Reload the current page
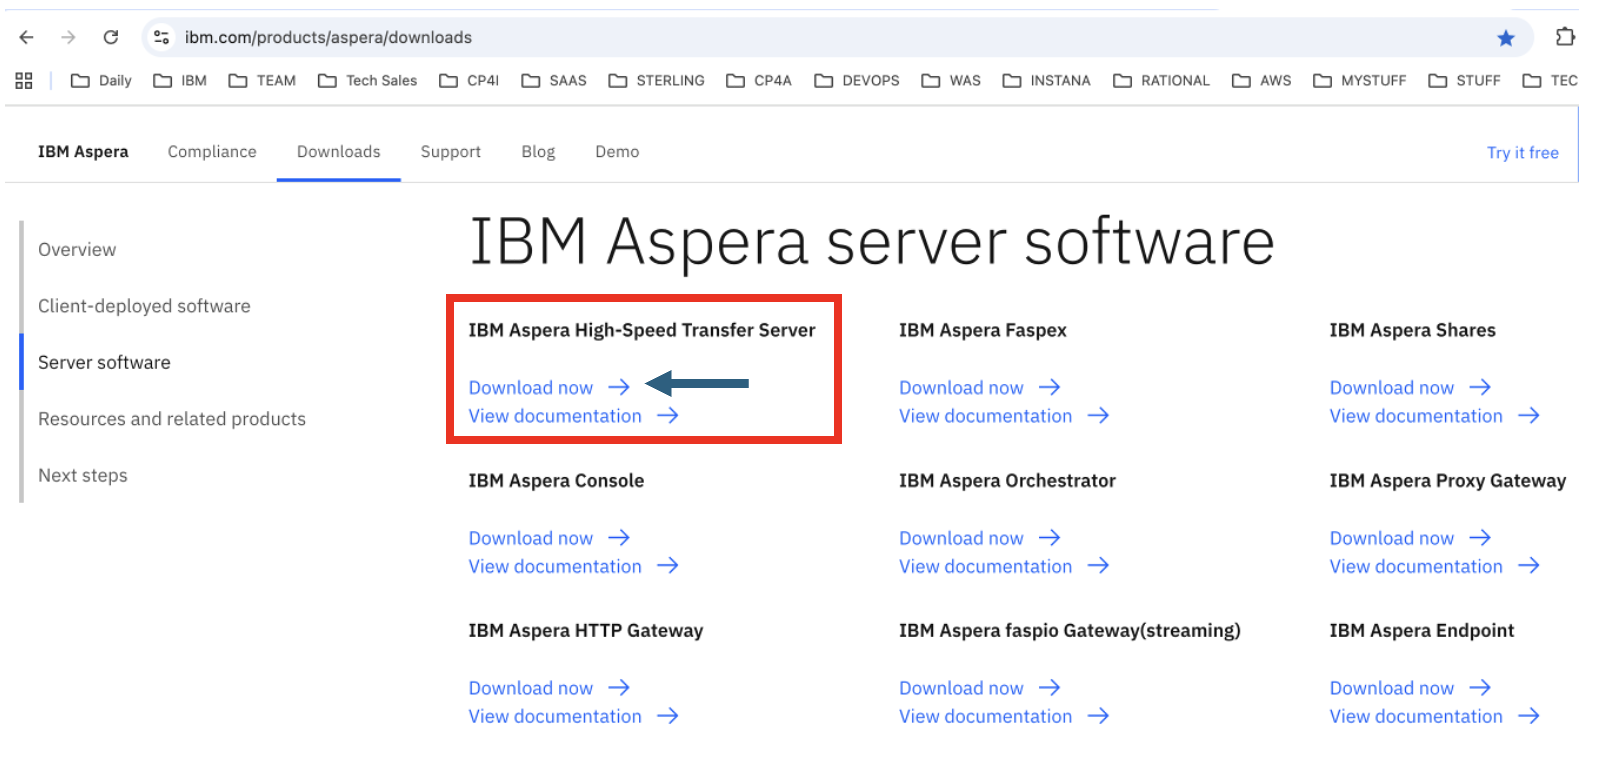 [x=111, y=37]
